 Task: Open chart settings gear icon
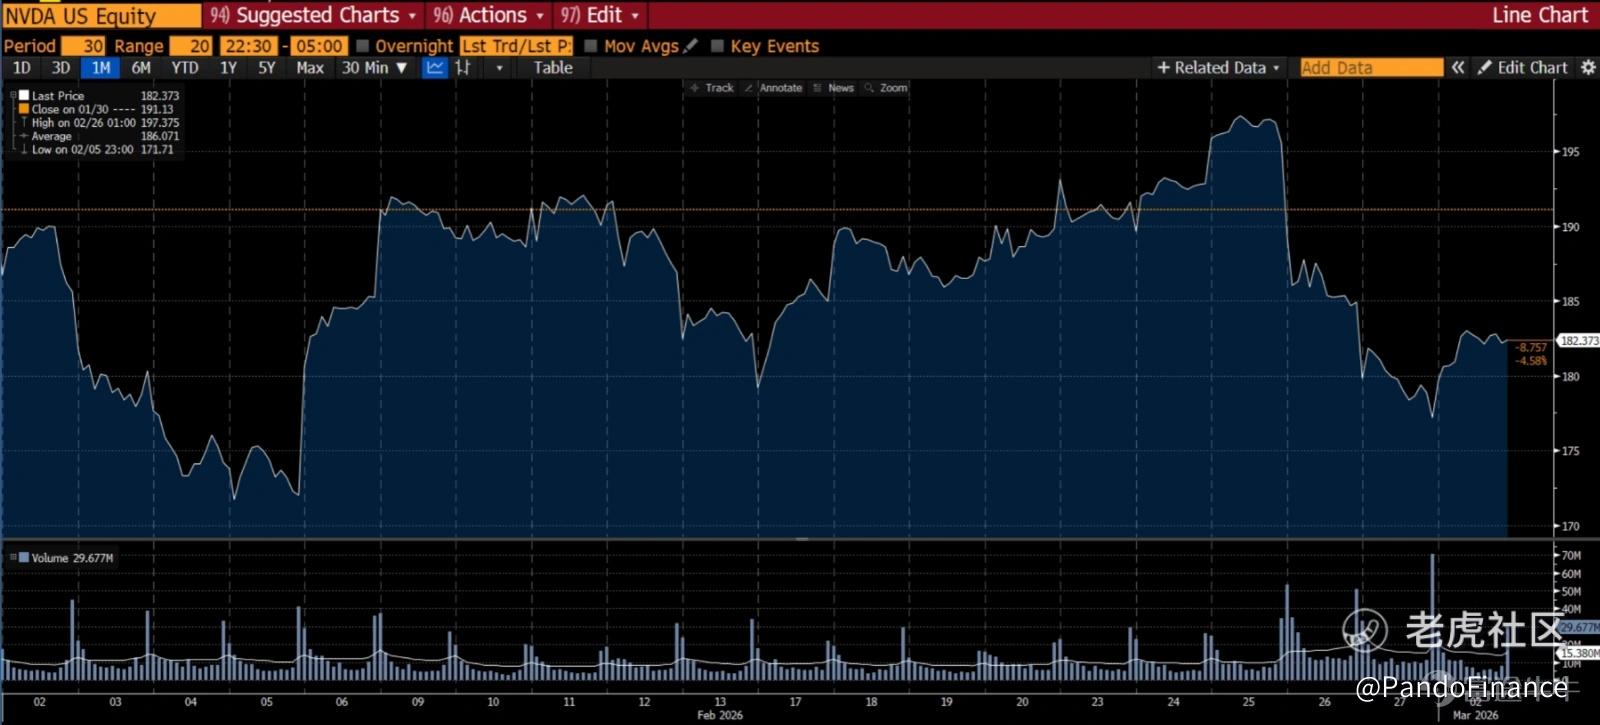point(1588,68)
